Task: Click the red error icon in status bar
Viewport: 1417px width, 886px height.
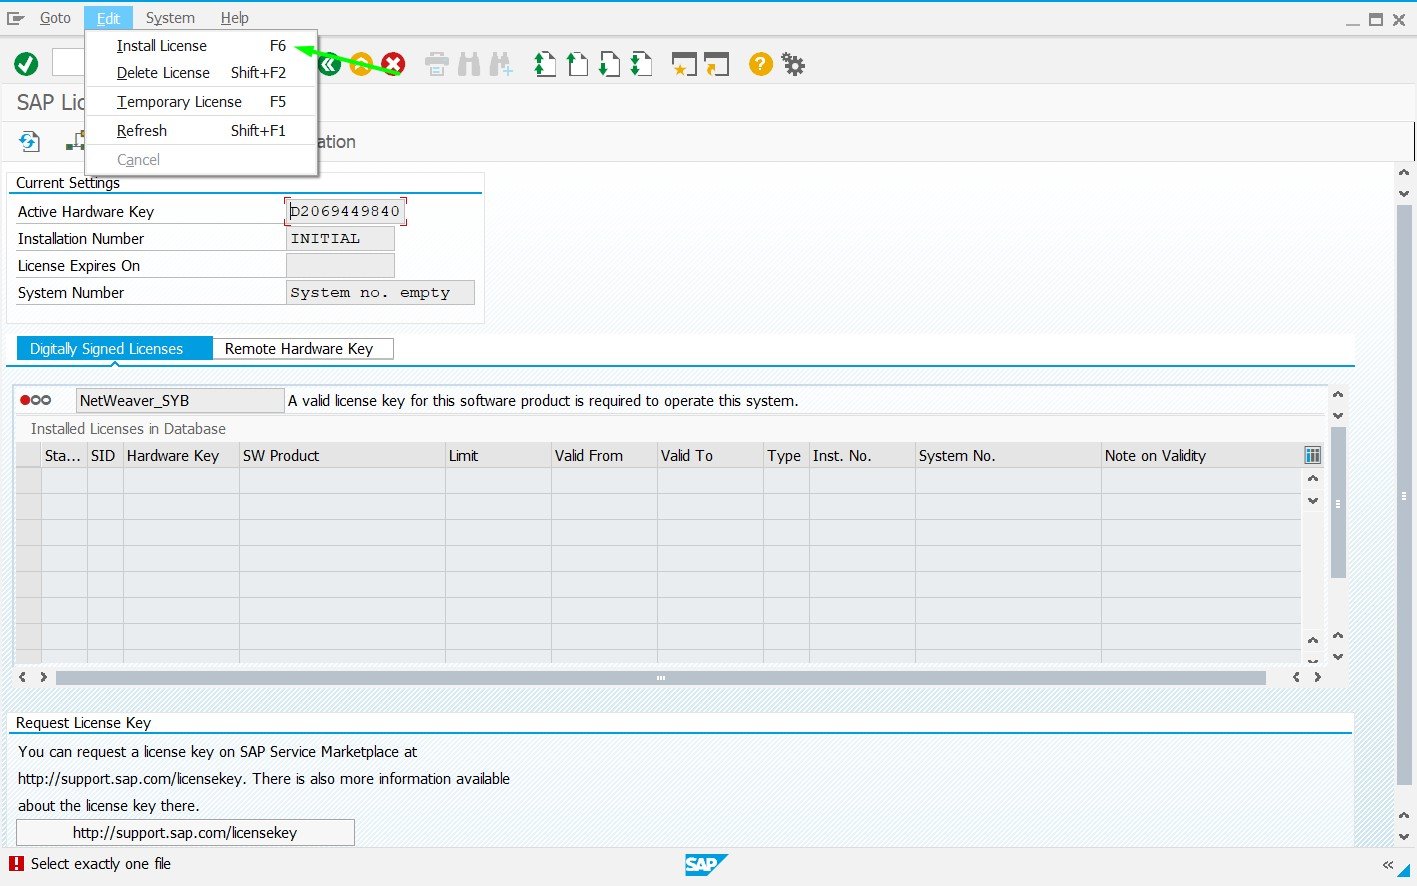Action: pyautogui.click(x=16, y=864)
